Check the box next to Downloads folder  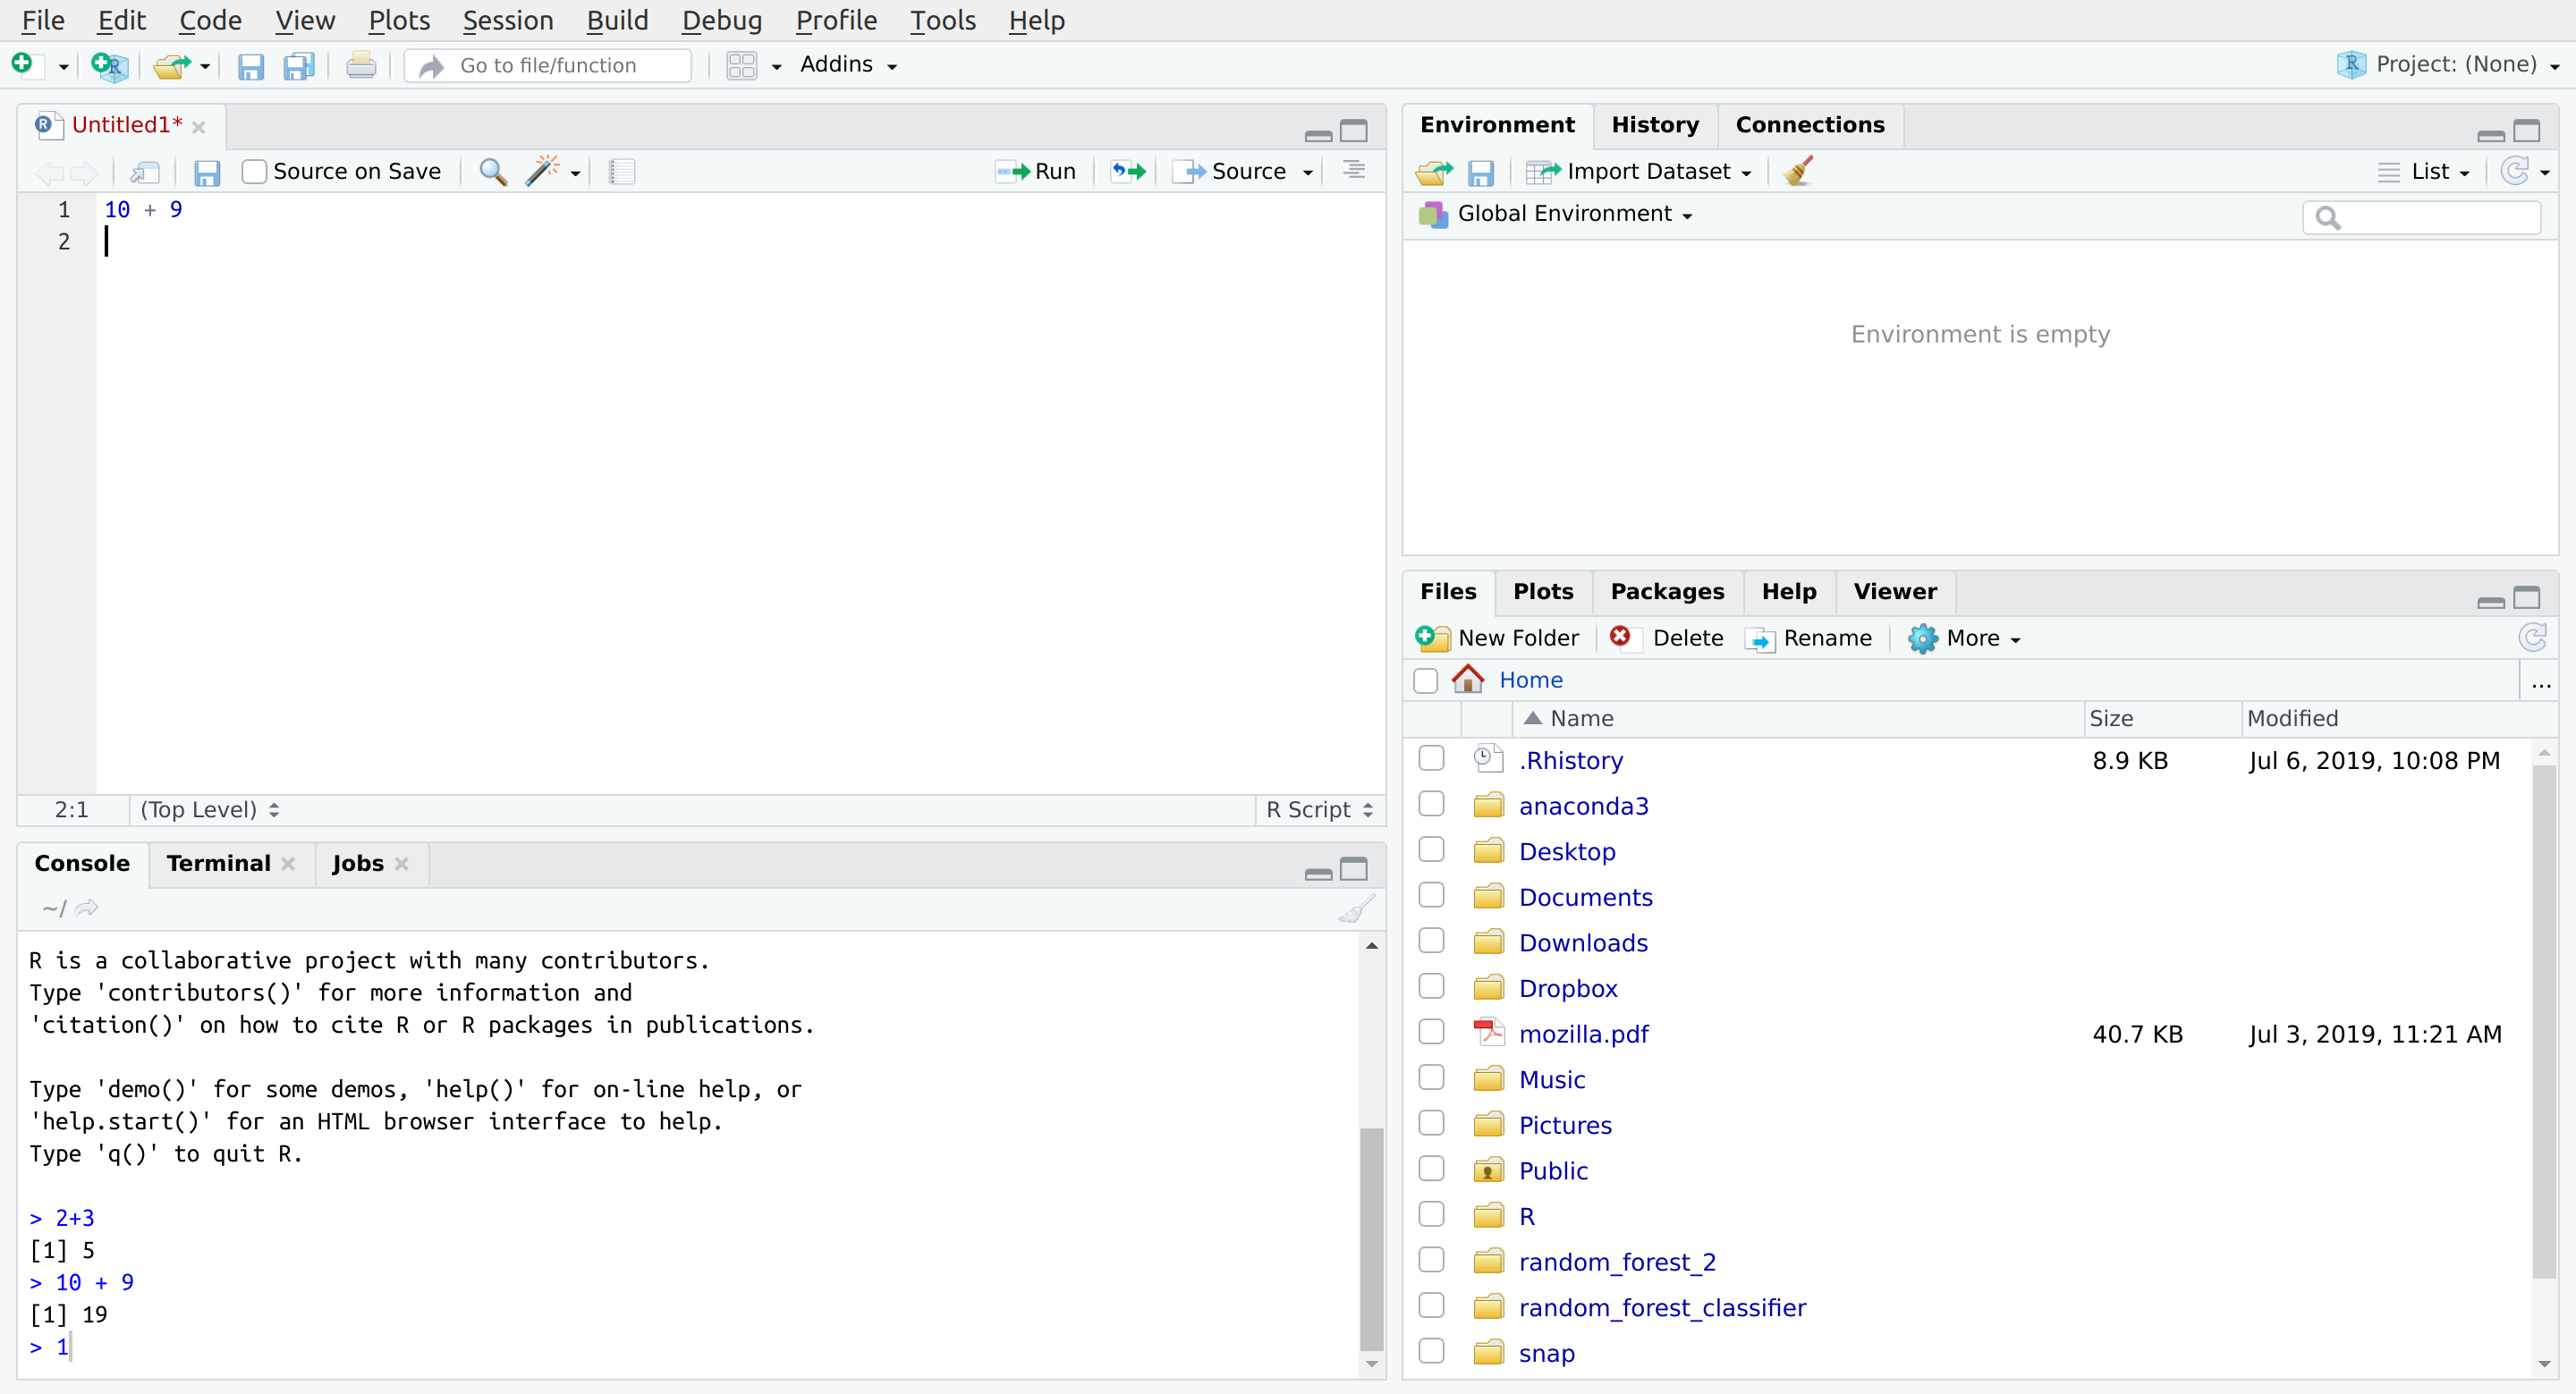tap(1431, 941)
